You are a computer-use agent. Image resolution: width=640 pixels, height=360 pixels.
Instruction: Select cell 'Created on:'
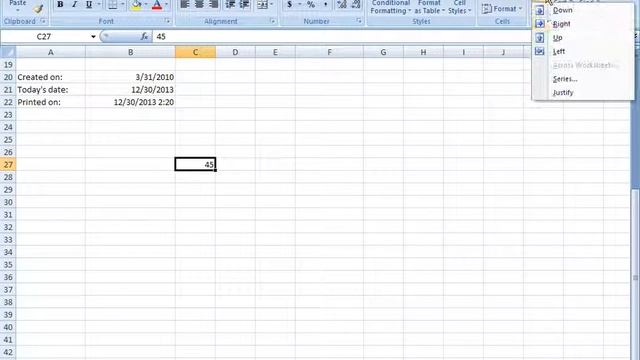click(51, 77)
